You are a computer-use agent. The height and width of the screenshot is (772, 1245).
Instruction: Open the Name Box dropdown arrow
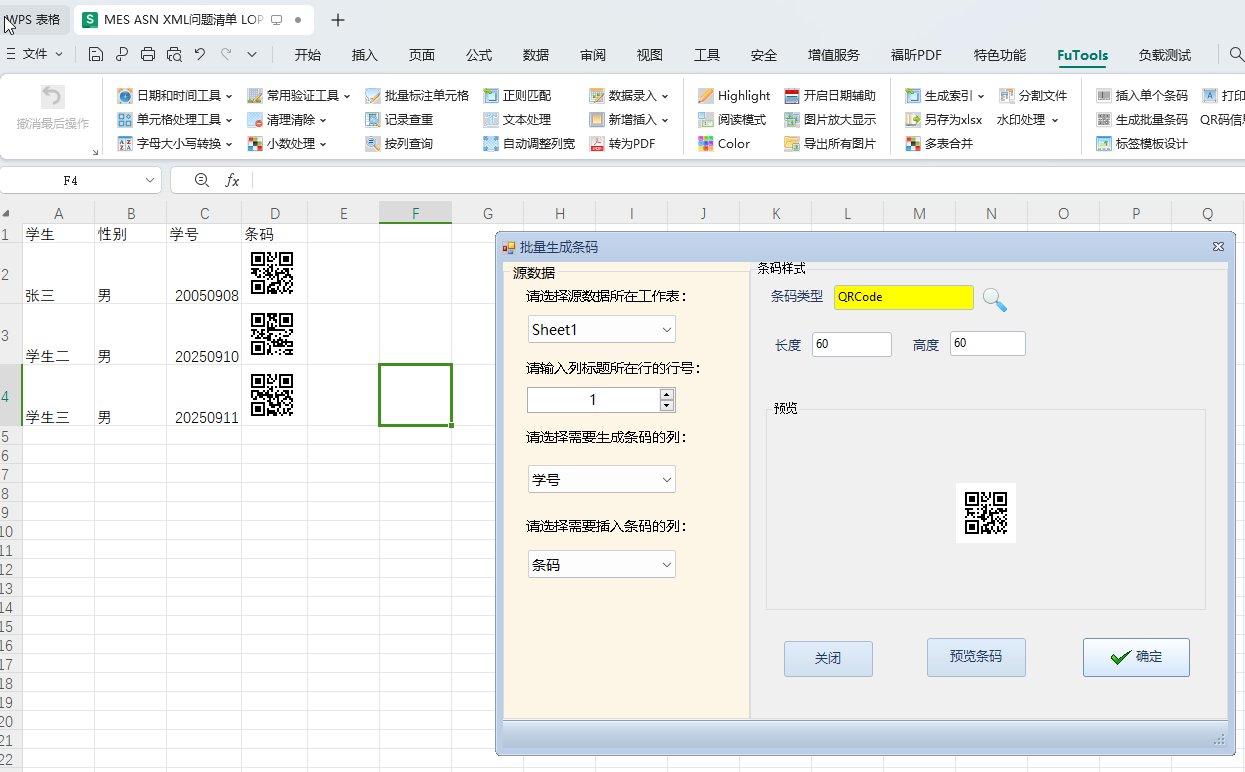151,180
